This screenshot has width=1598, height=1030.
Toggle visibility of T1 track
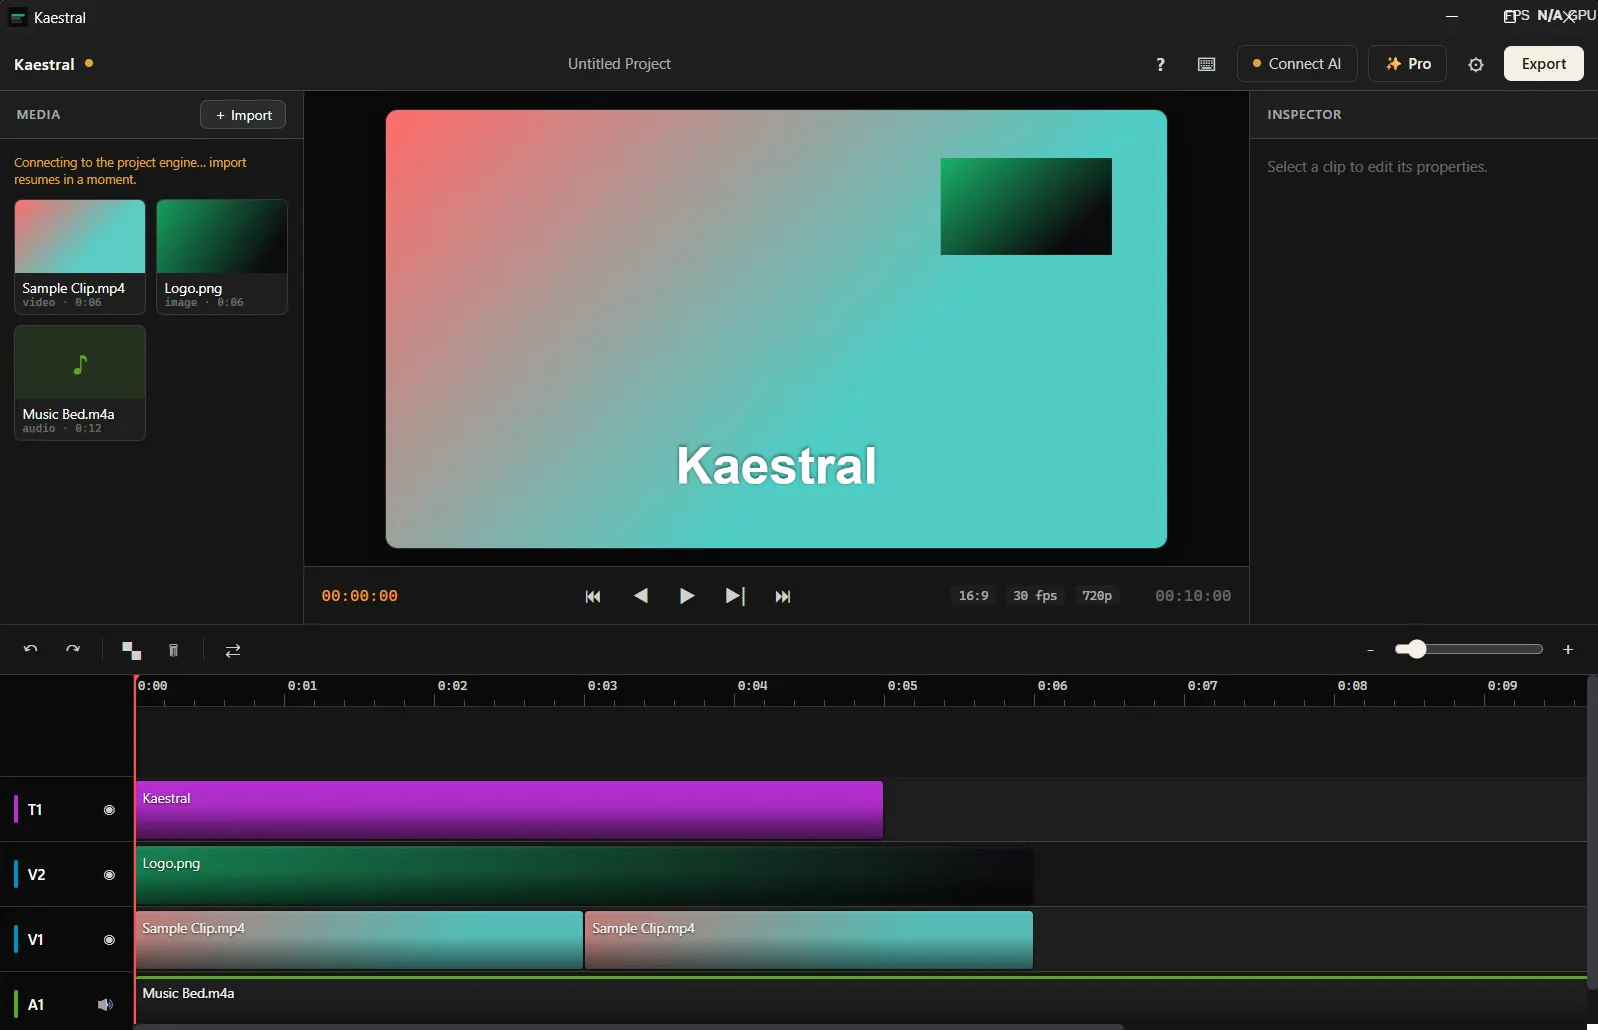point(109,810)
